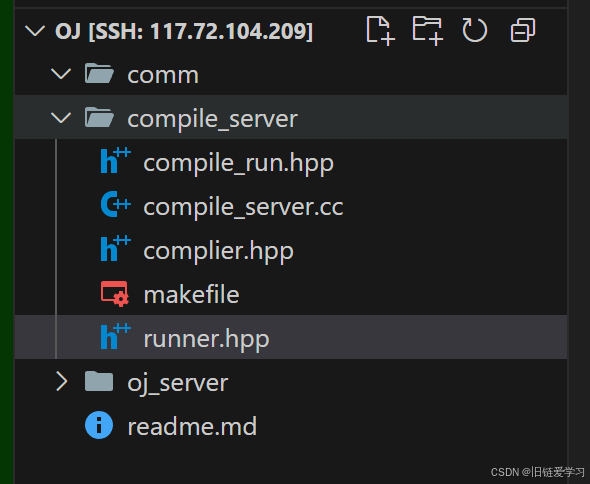Click the New File icon
This screenshot has height=484, width=590.
[380, 30]
